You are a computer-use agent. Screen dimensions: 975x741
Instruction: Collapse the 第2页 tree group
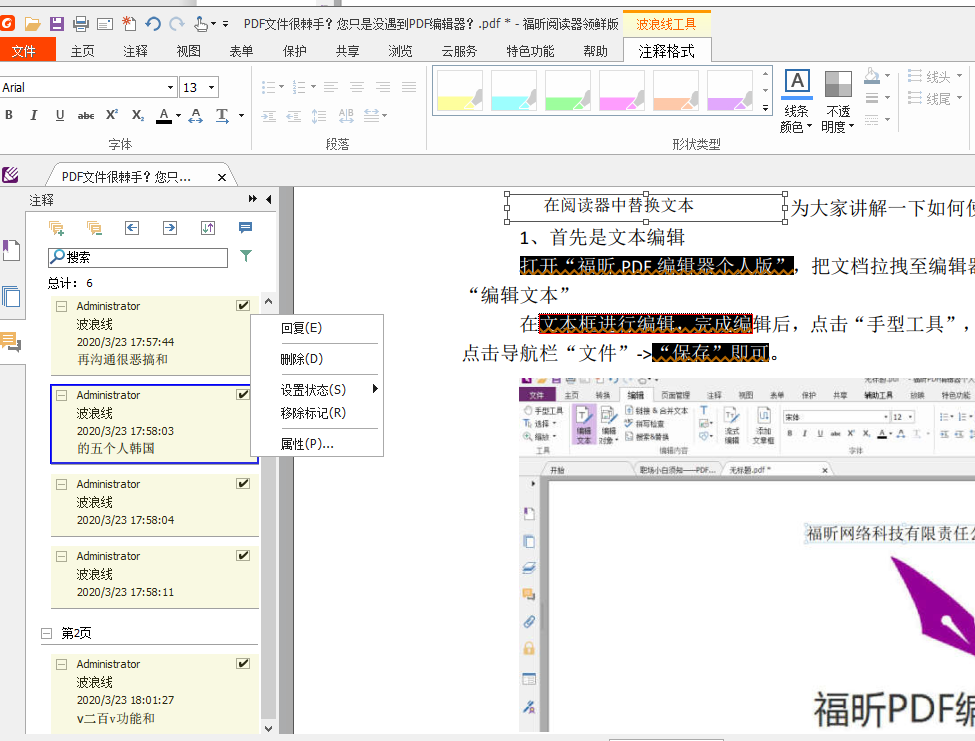(47, 634)
